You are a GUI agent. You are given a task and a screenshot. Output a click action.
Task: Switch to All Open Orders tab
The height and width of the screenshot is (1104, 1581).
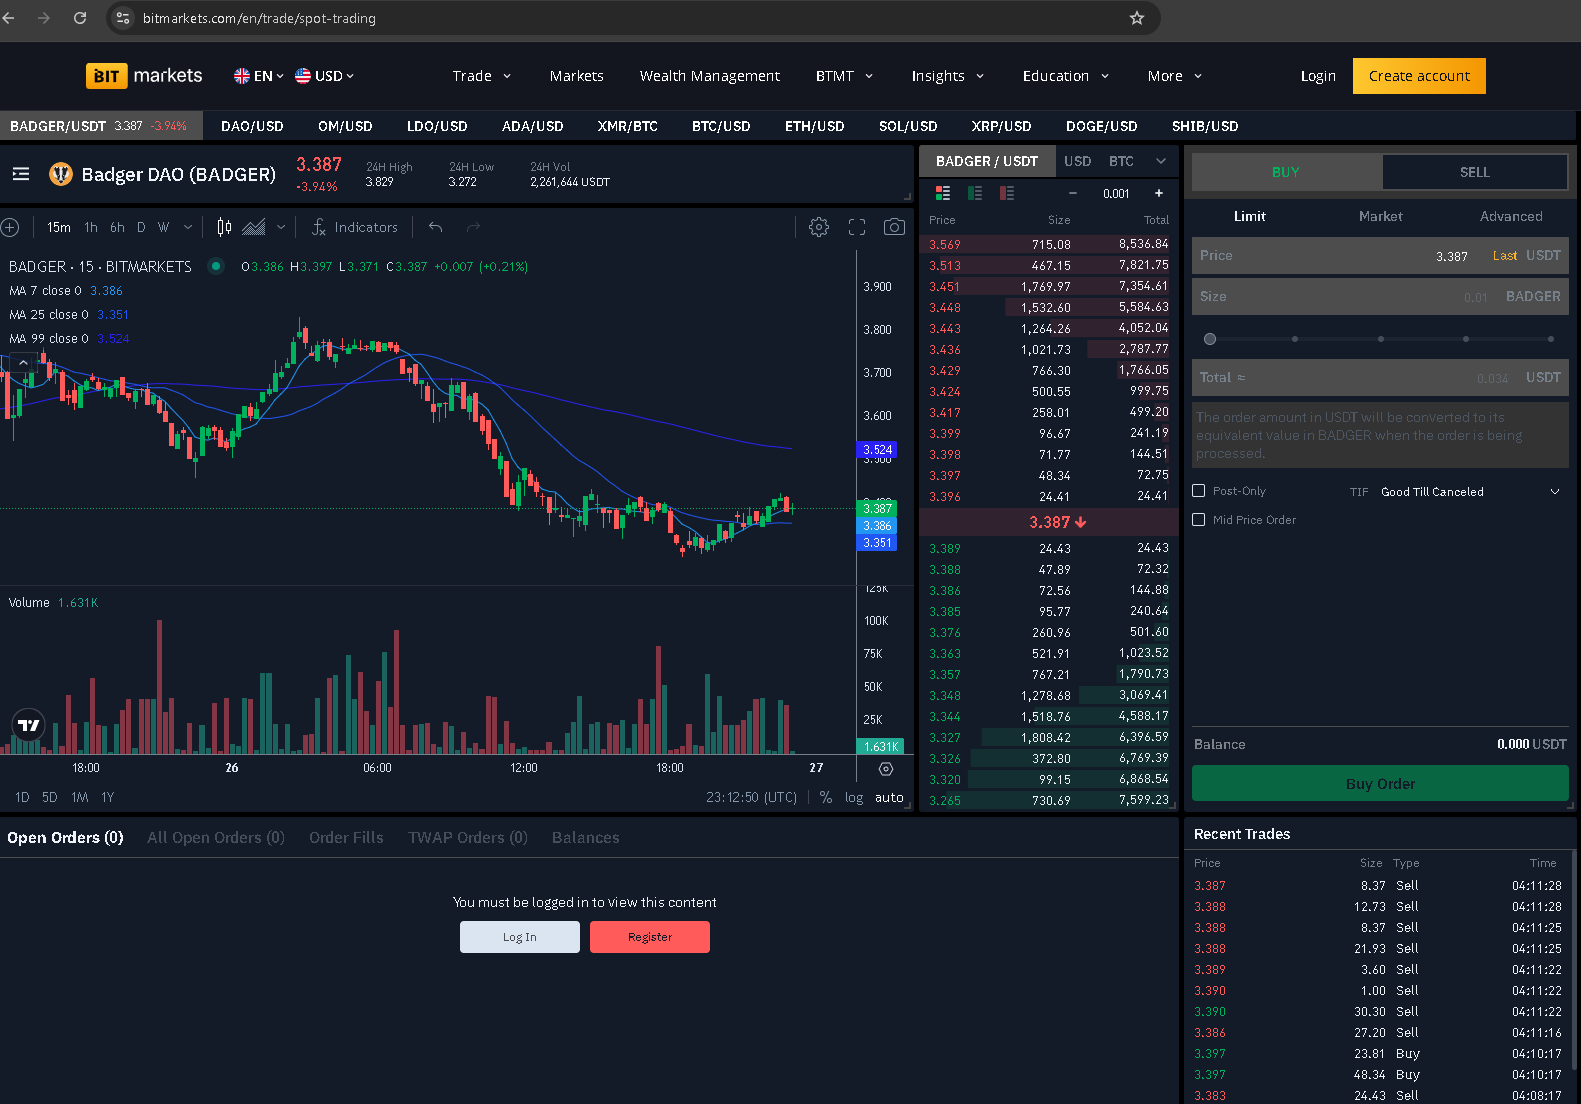click(x=216, y=837)
